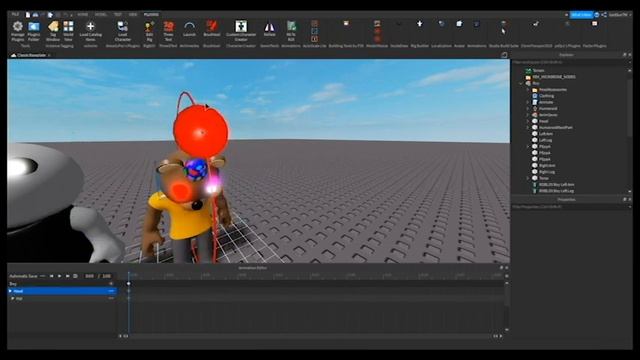Select the Brushtool plugin icon
The height and width of the screenshot is (360, 640).
pos(211,26)
